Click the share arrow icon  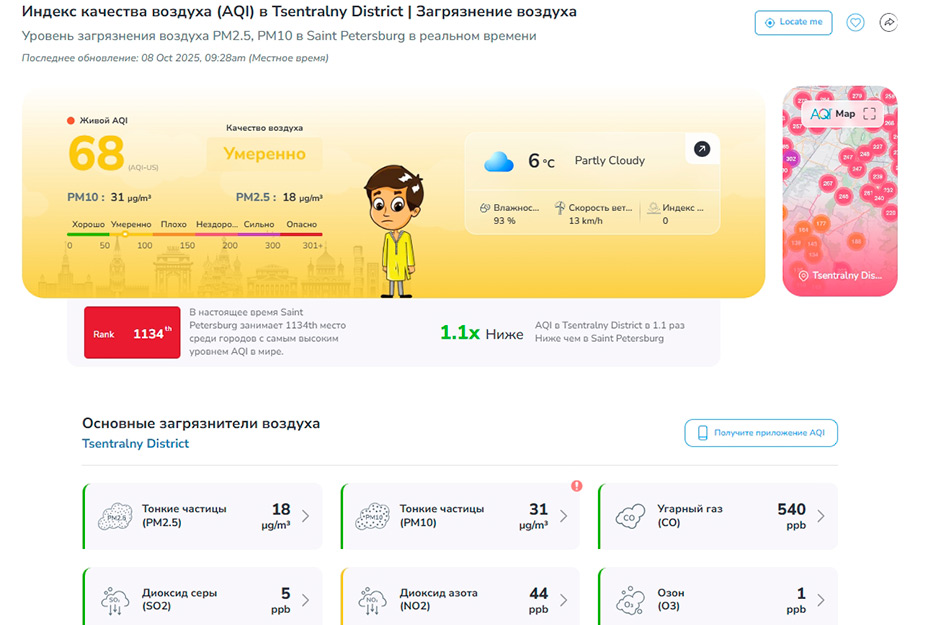(888, 22)
